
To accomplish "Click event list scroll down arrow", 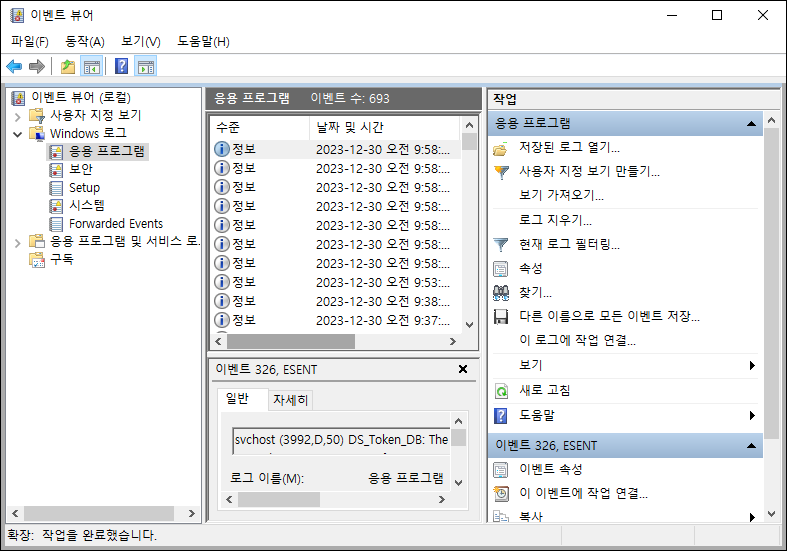I will point(469,325).
